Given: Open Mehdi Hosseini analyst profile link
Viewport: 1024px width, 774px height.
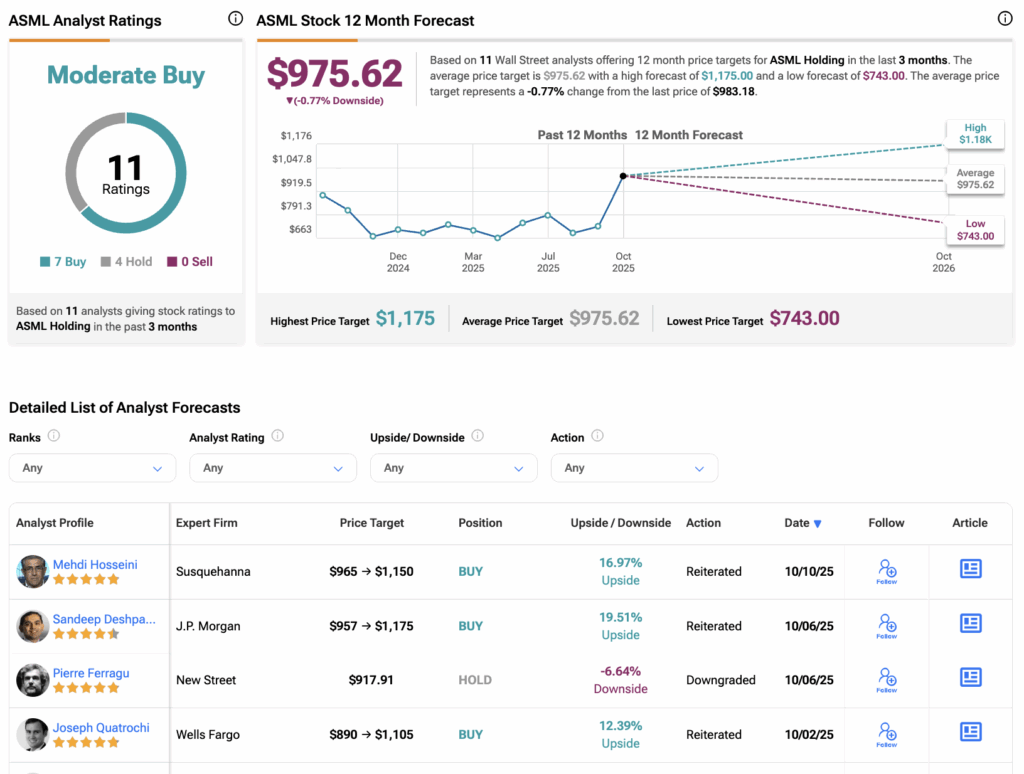Looking at the screenshot, I should click(95, 564).
